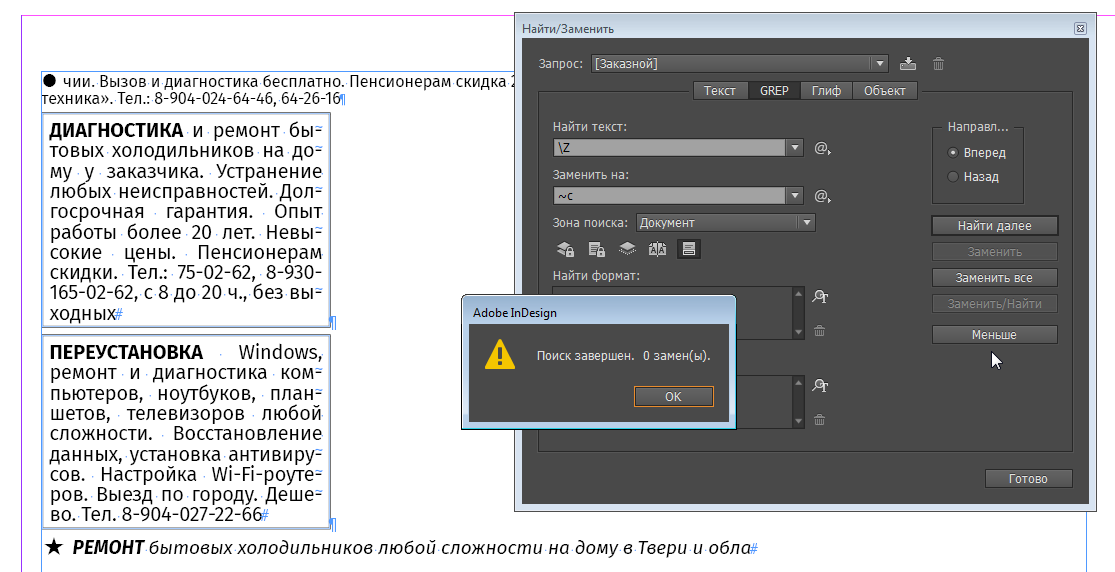Toggle include locked stories icon

tap(596, 249)
